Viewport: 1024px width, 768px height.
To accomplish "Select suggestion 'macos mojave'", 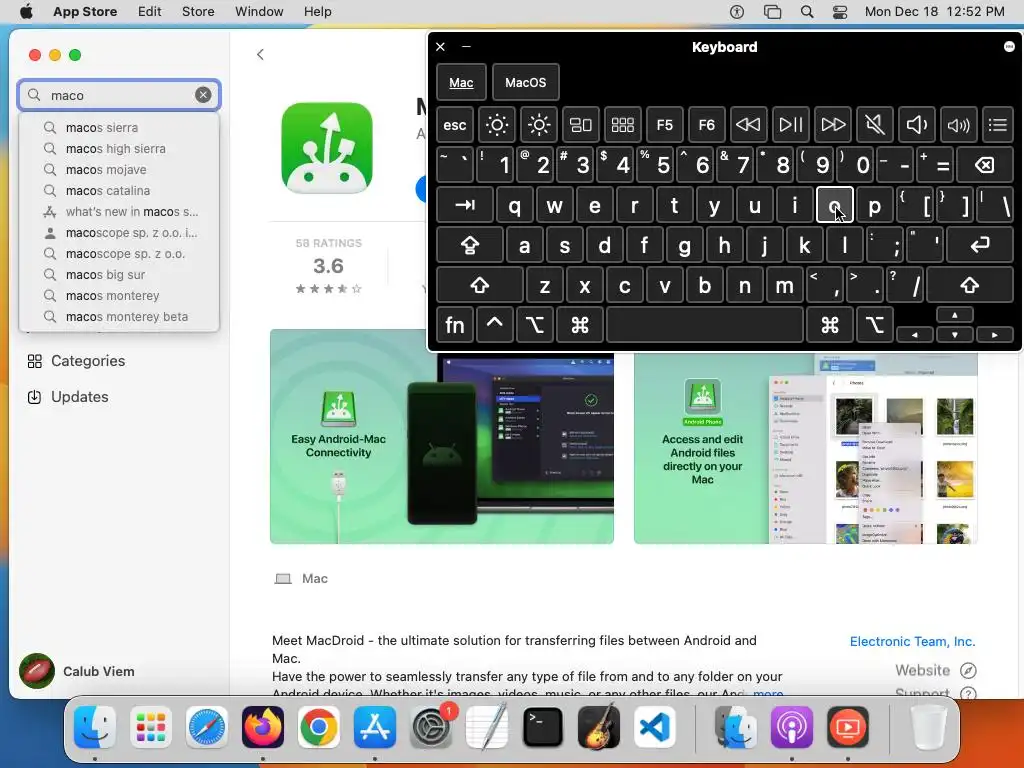I will (x=120, y=169).
